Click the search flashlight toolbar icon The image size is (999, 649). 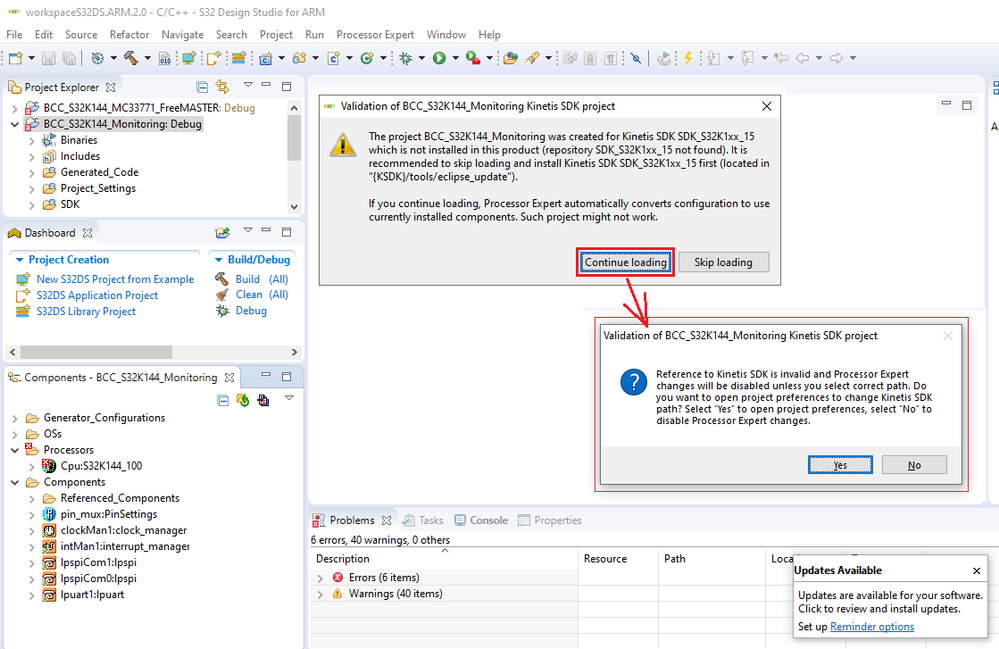click(532, 58)
